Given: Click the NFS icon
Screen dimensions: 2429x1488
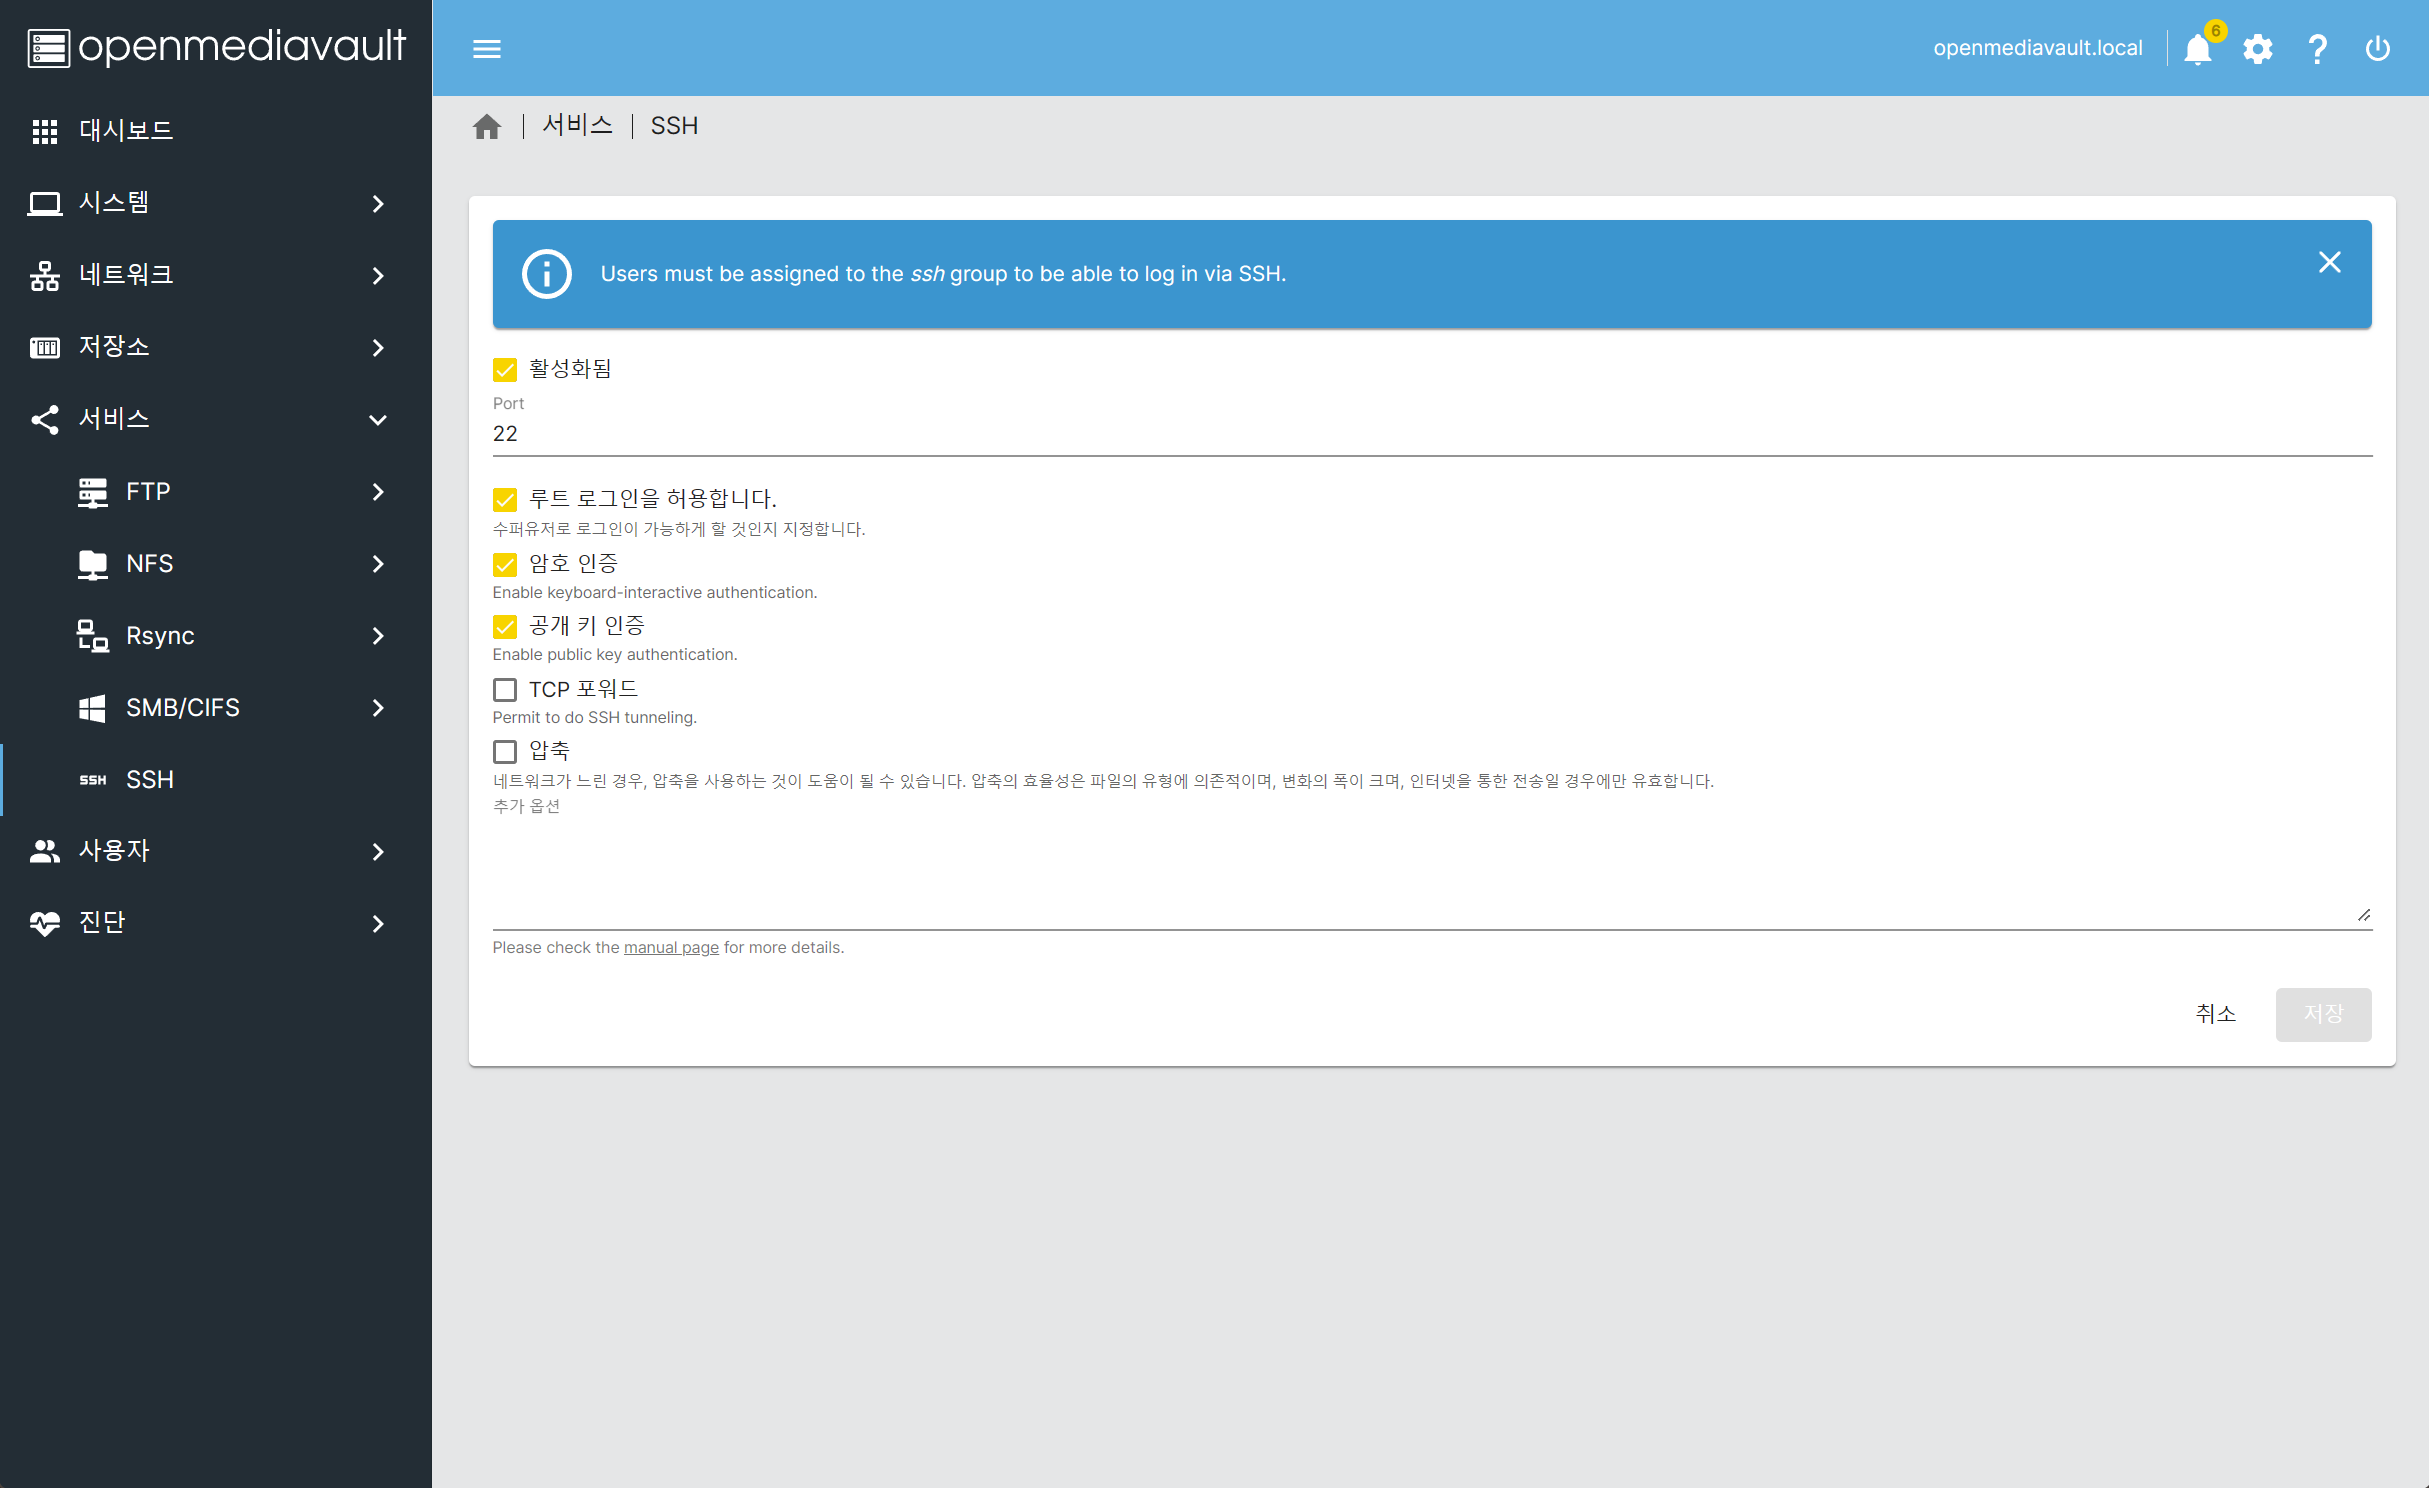Looking at the screenshot, I should 93,564.
